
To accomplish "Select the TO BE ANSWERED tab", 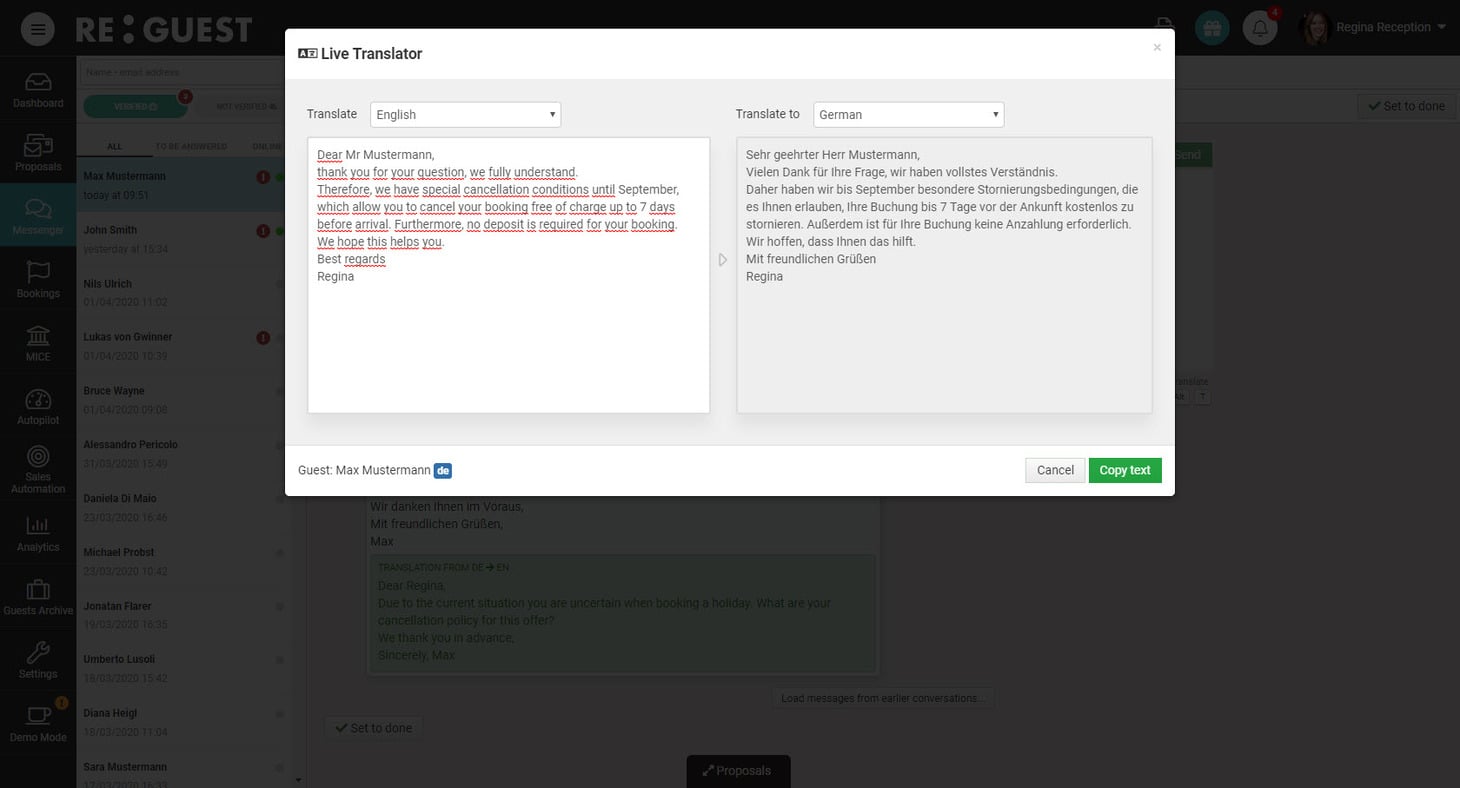I will (x=191, y=146).
